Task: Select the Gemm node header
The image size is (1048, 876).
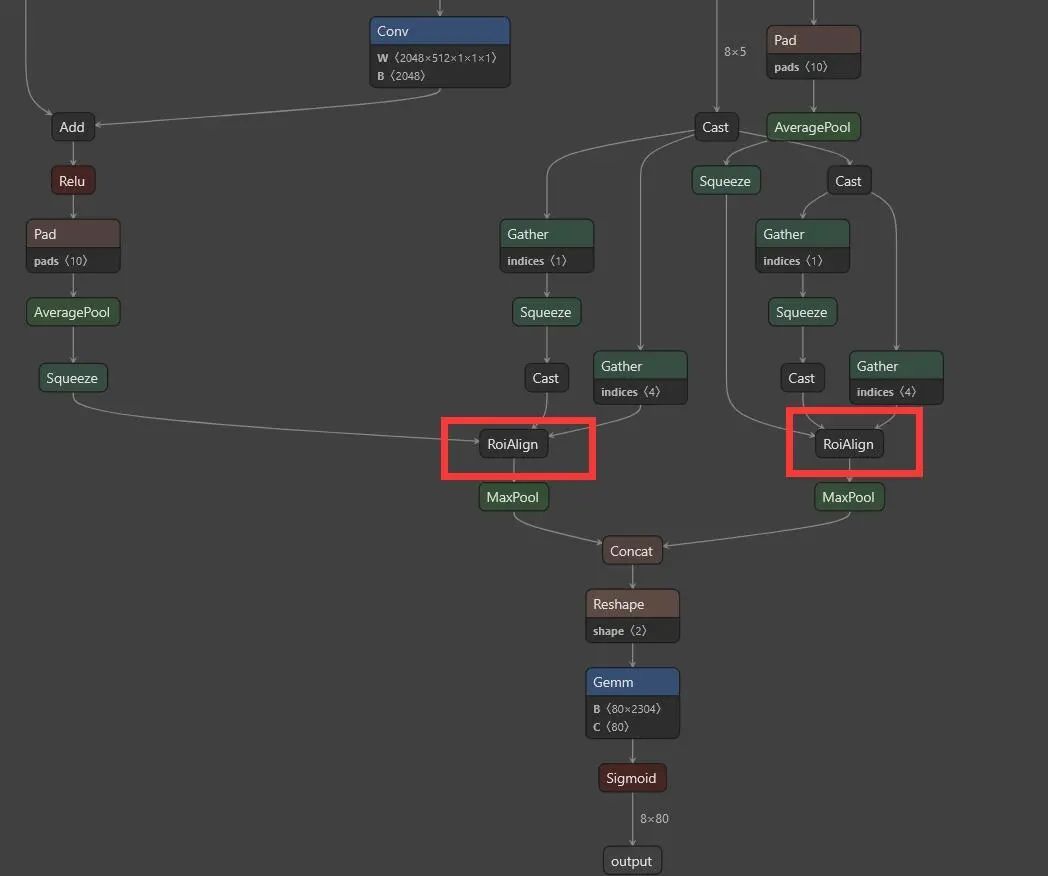Action: pyautogui.click(x=632, y=682)
